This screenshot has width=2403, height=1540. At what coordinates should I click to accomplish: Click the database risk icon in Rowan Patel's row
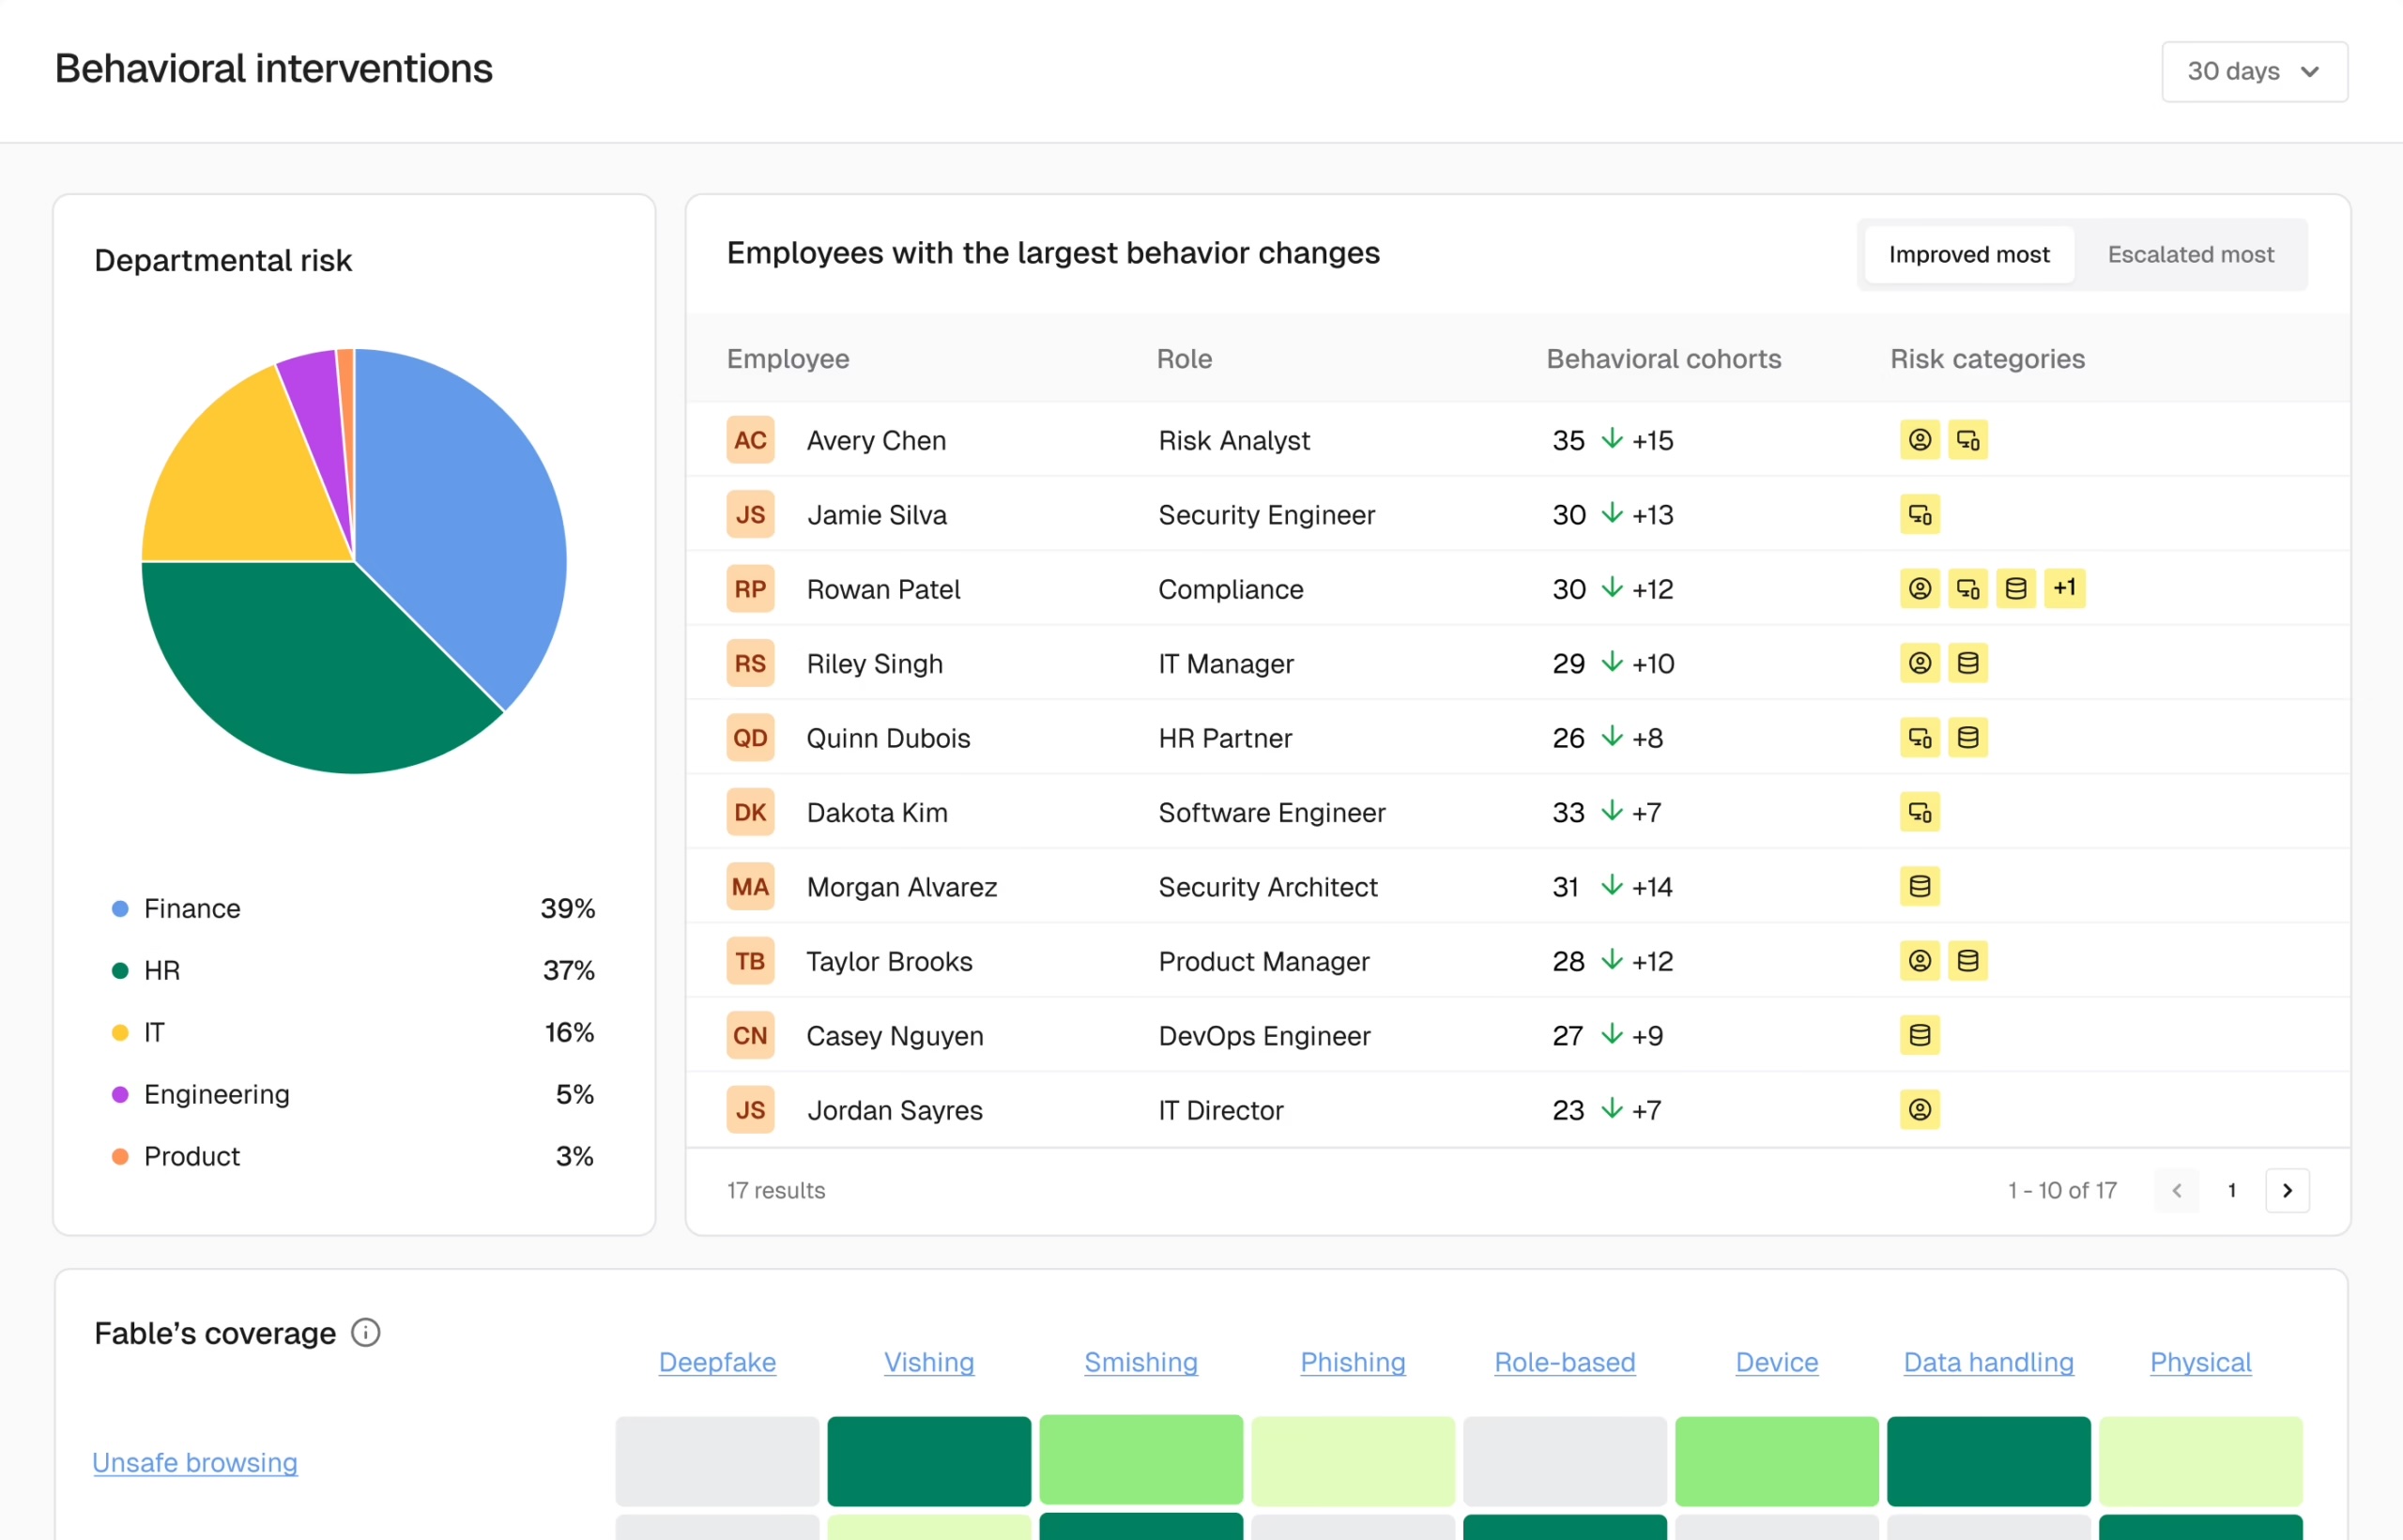2015,588
